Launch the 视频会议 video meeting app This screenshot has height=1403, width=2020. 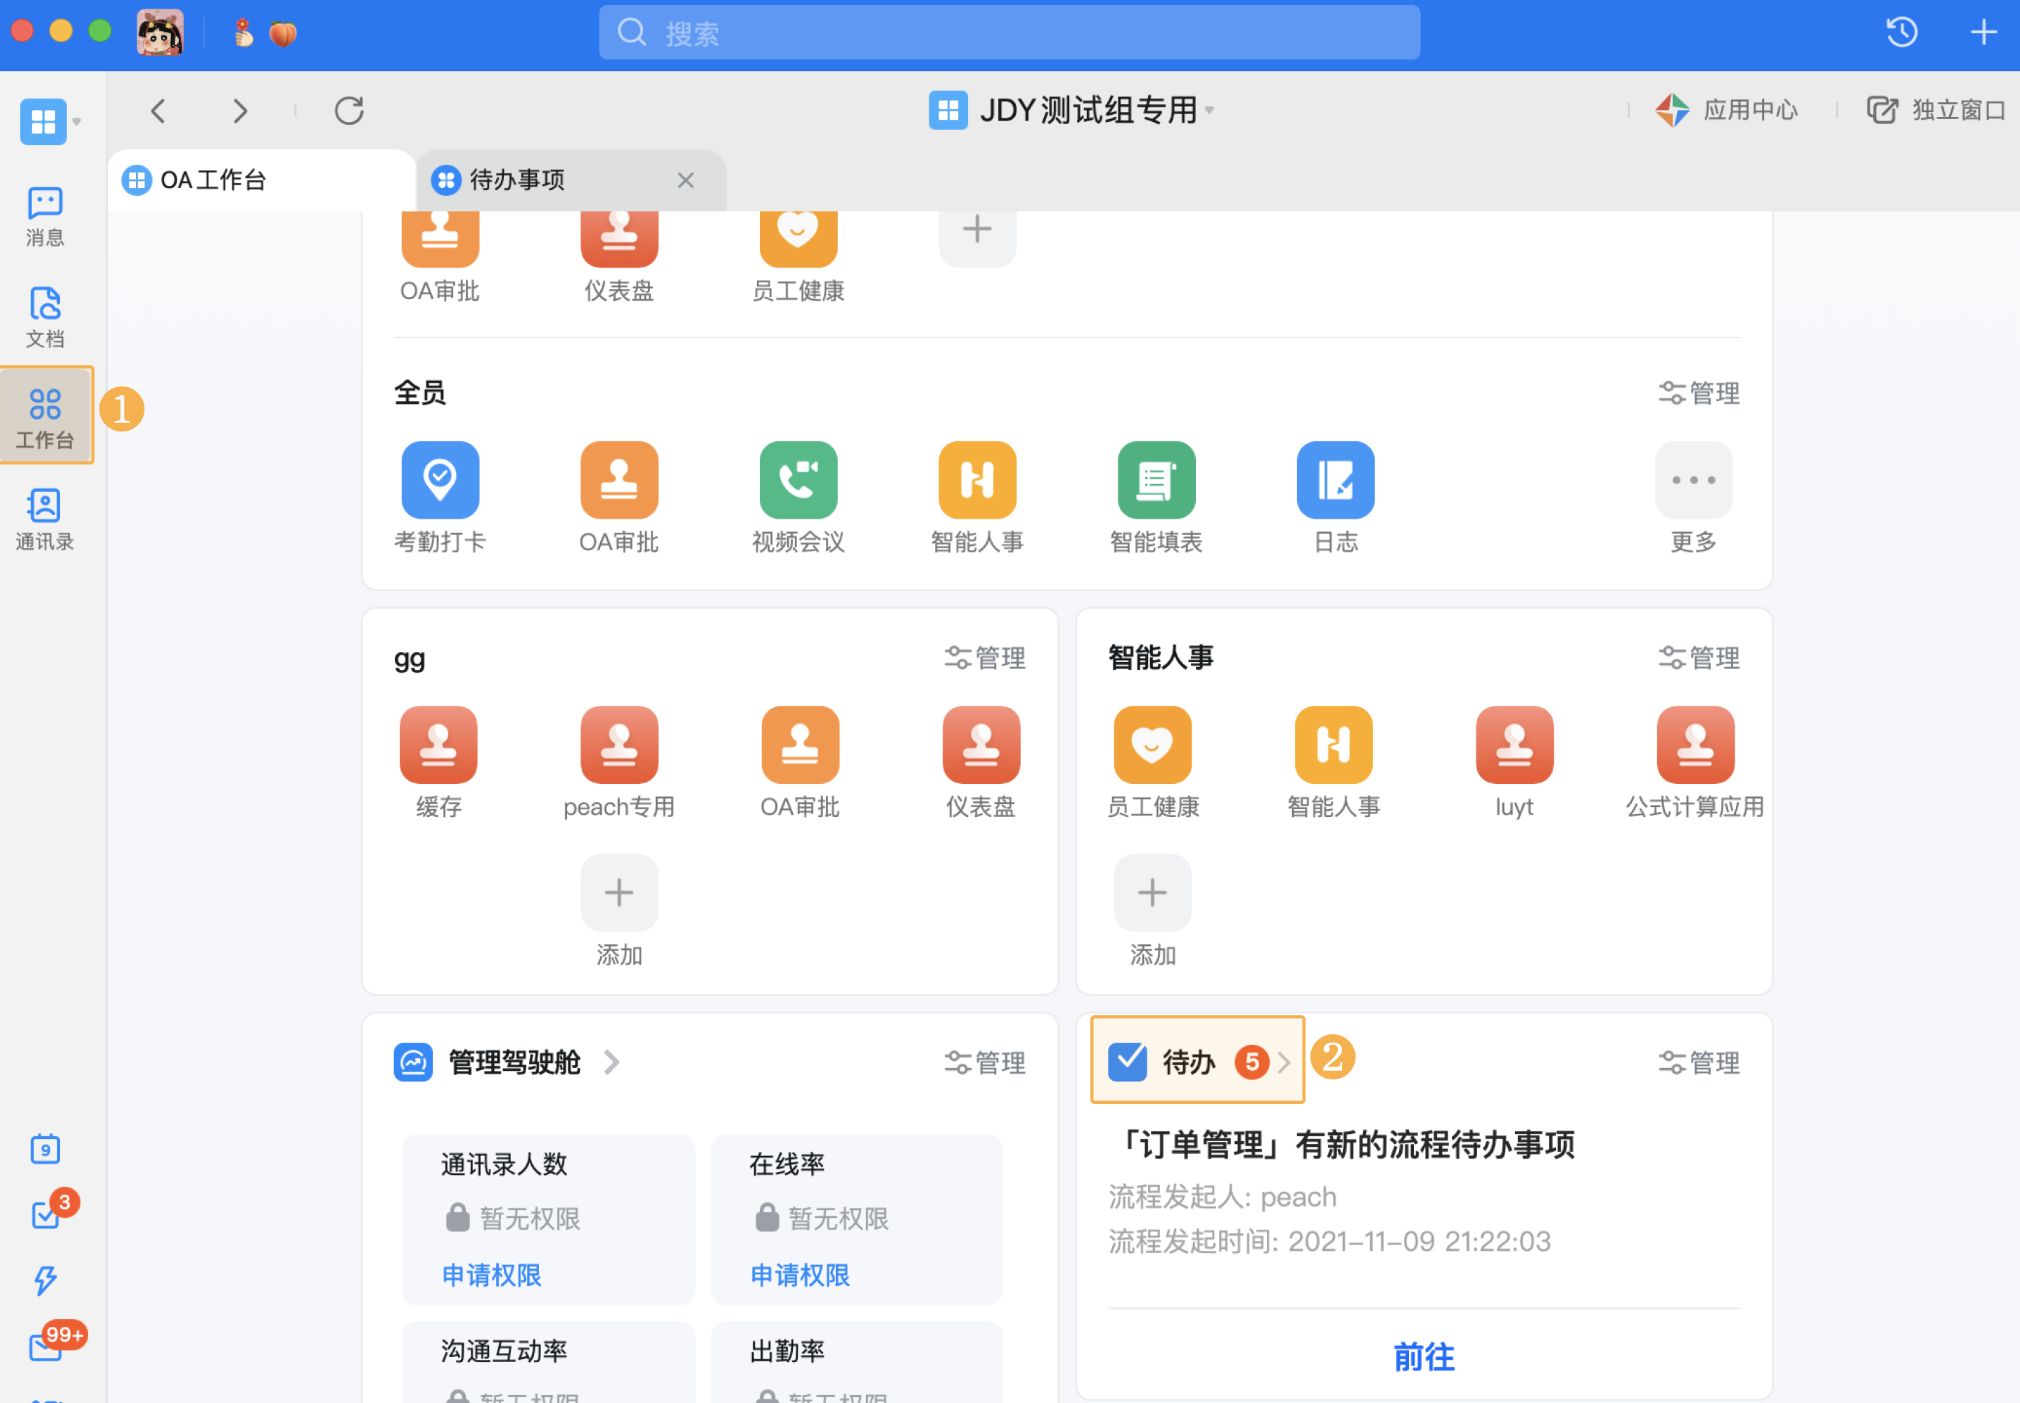click(x=798, y=480)
